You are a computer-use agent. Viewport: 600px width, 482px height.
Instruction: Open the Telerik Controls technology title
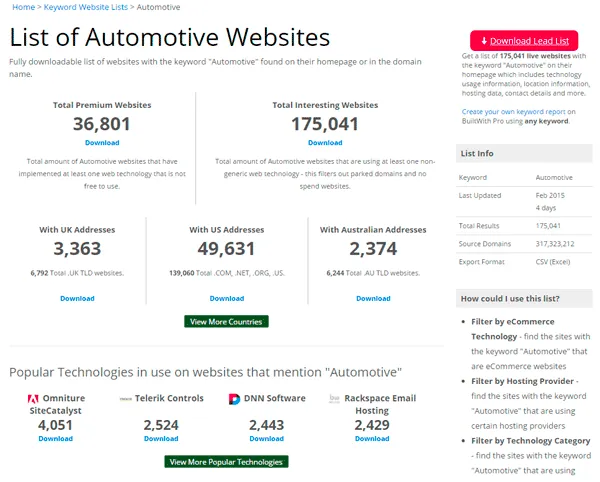169,398
